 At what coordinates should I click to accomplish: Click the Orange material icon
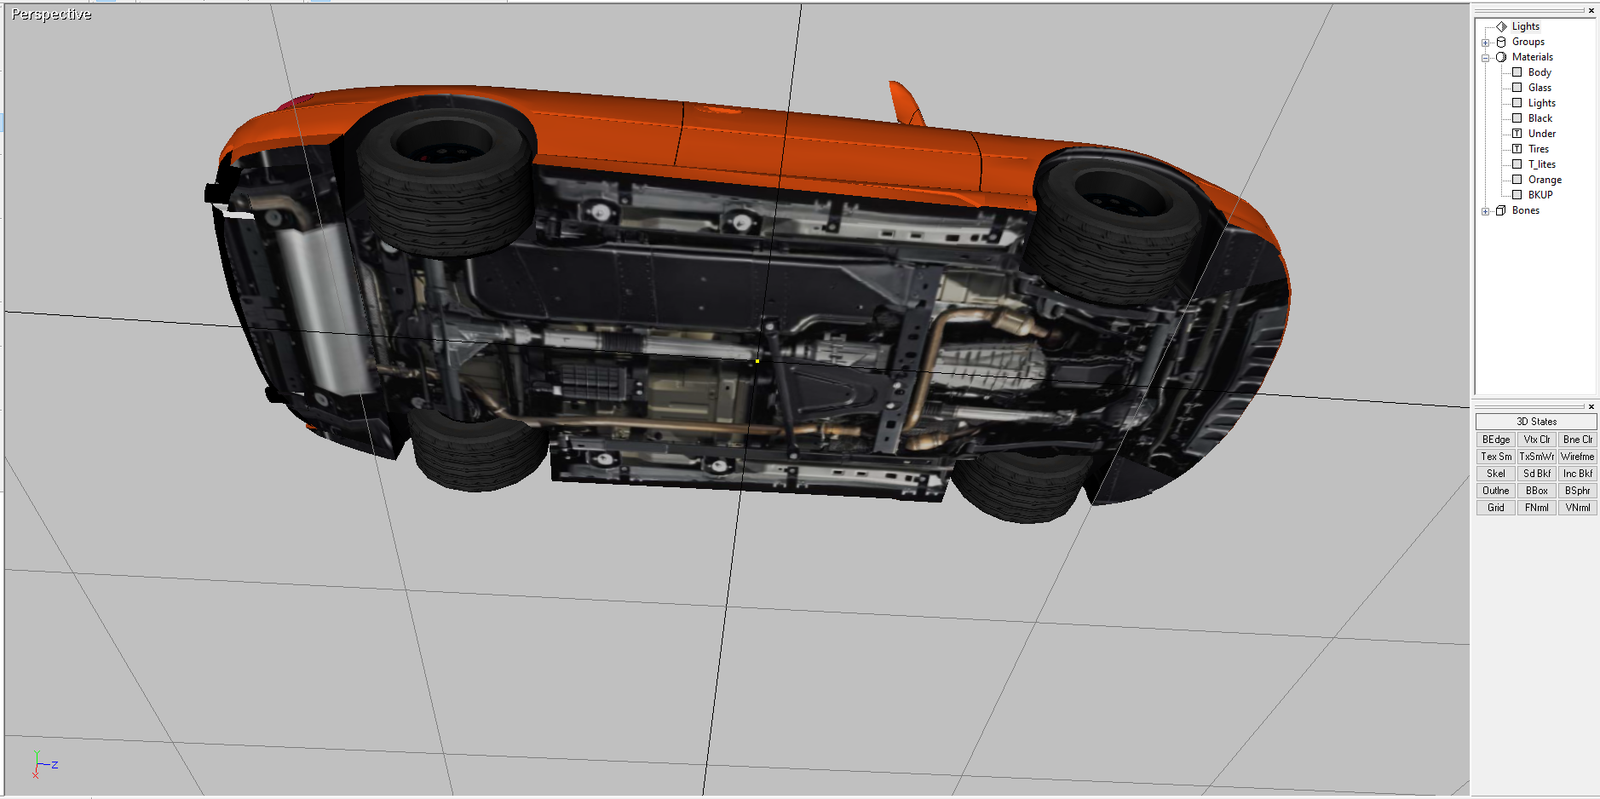(1517, 180)
